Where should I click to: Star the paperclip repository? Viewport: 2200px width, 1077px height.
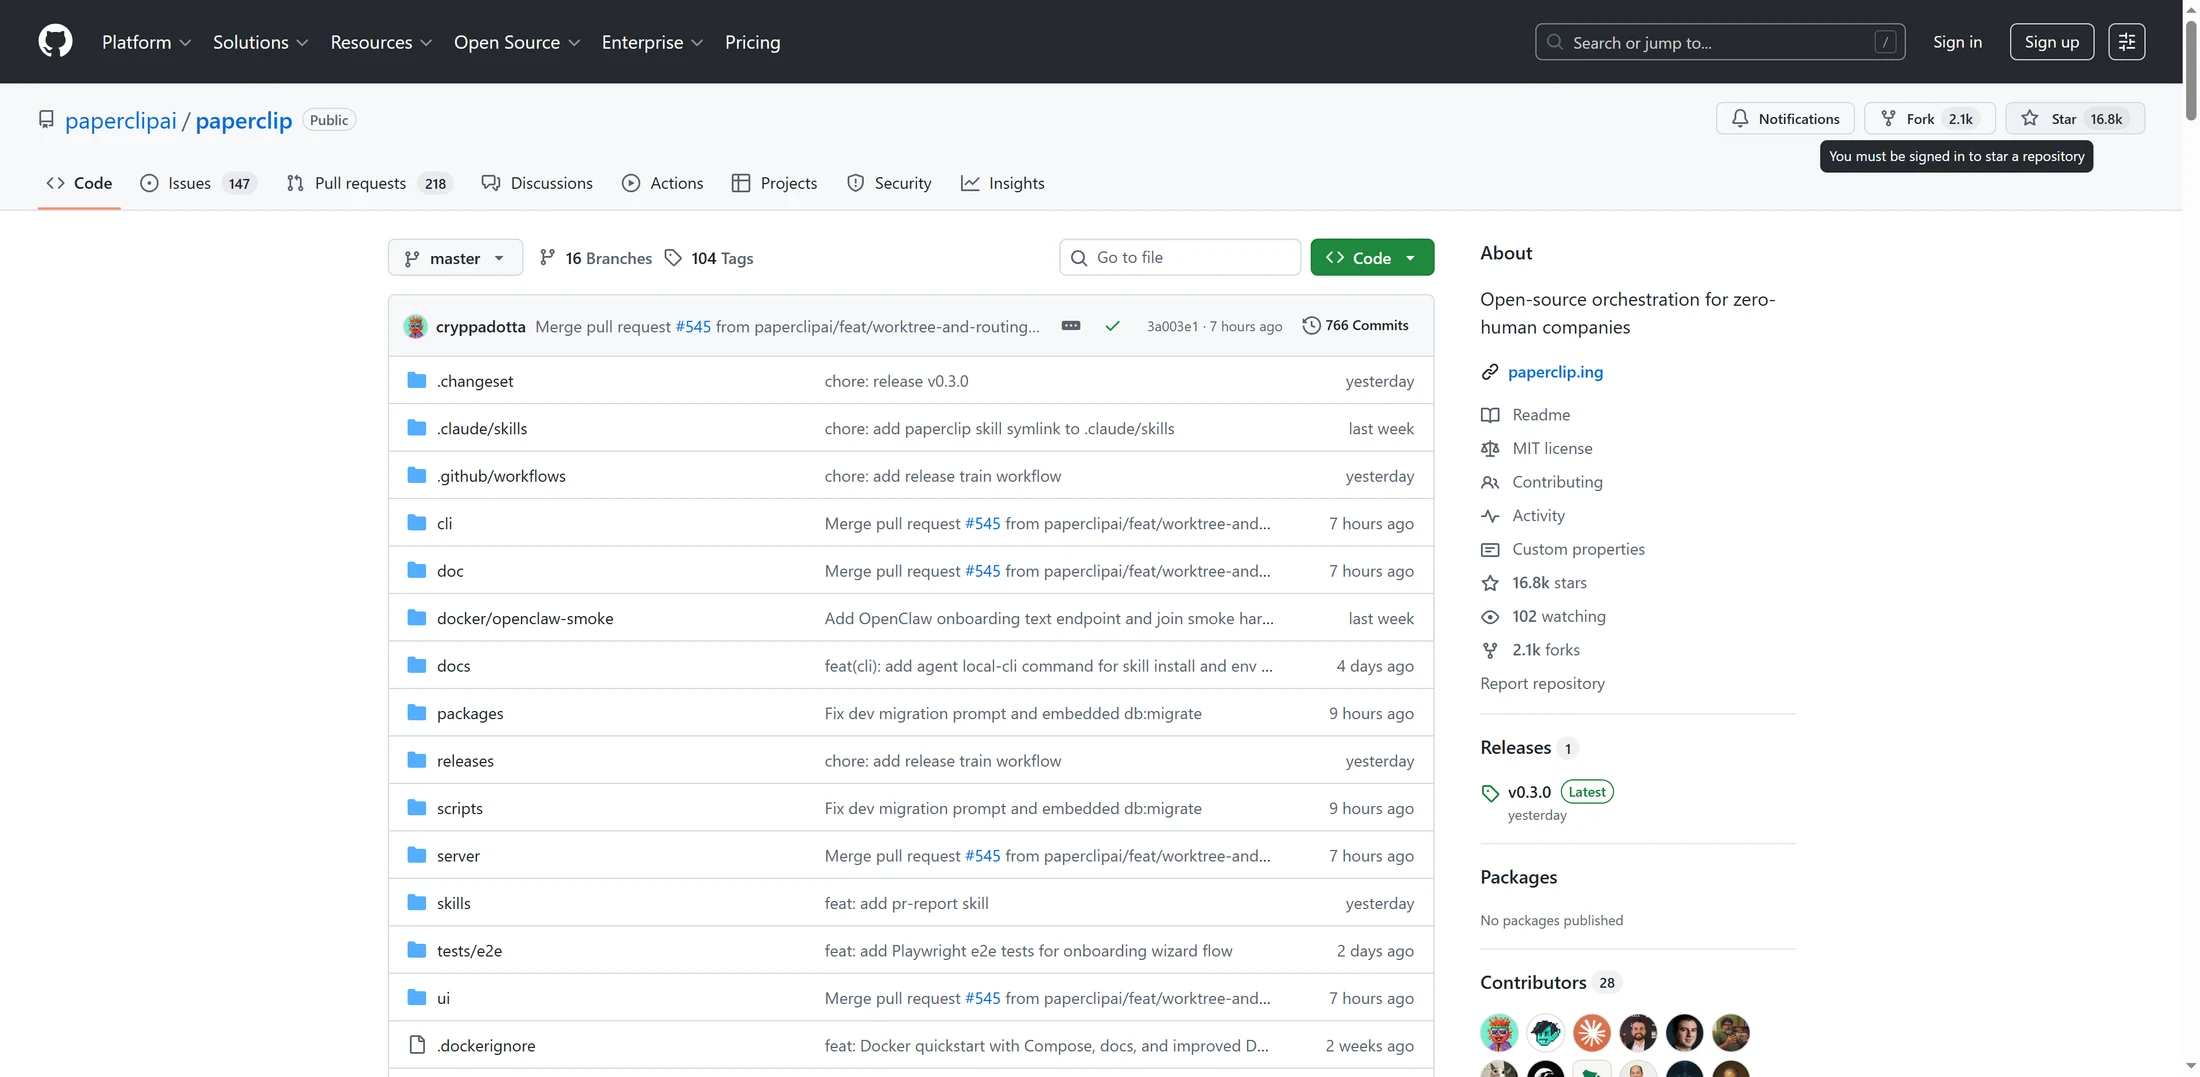point(2075,119)
